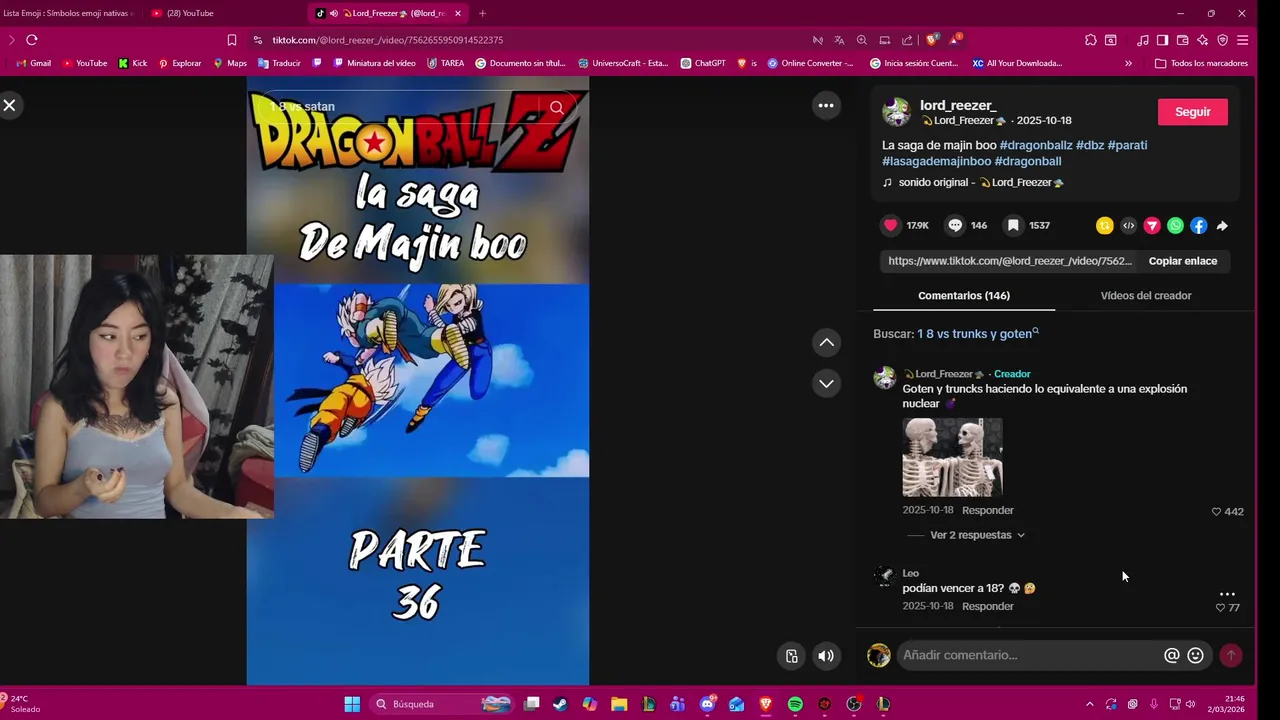Open Todos los marcadores folder

1201,63
